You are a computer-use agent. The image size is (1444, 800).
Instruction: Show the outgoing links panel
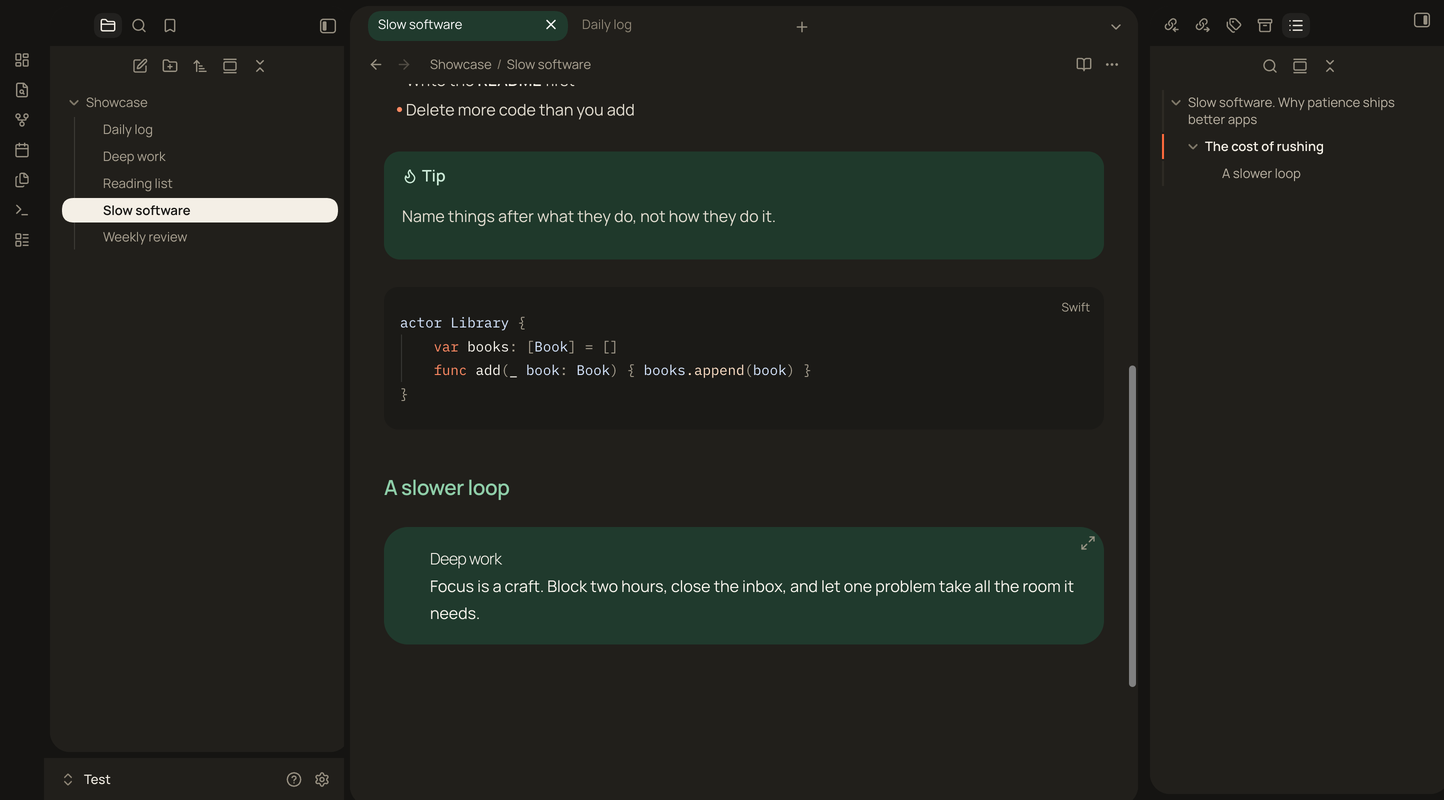1203,26
